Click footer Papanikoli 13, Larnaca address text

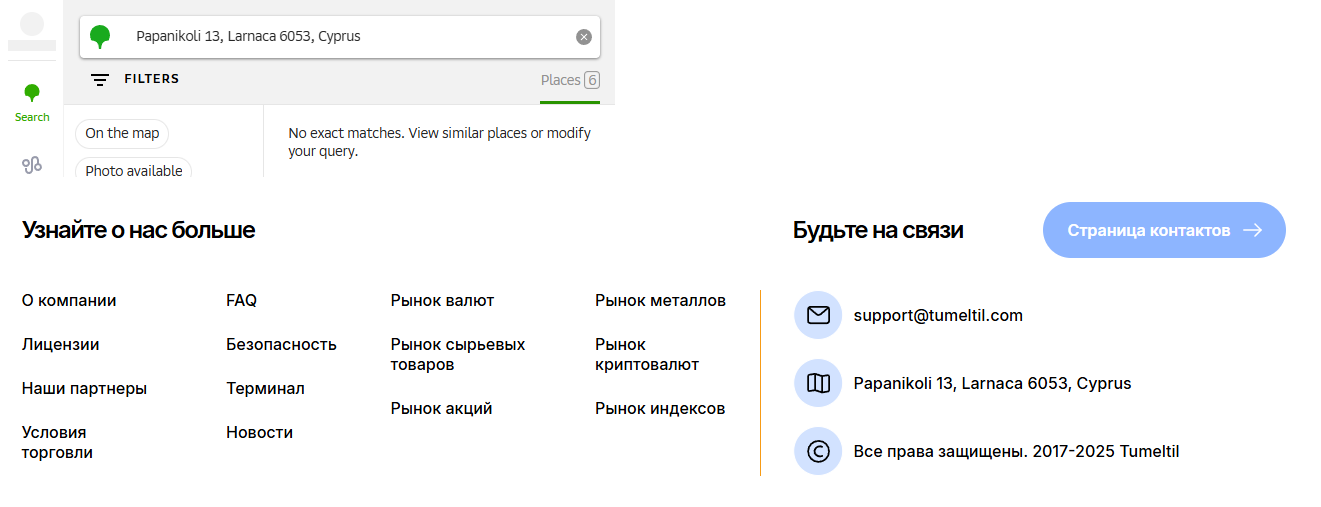coord(993,383)
